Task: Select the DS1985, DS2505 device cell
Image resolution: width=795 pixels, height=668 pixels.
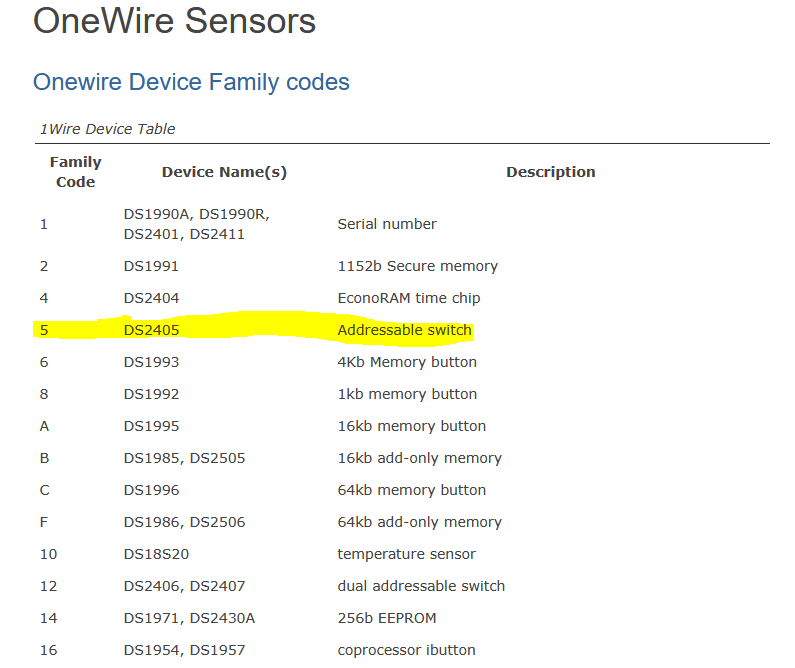Action: coord(184,458)
